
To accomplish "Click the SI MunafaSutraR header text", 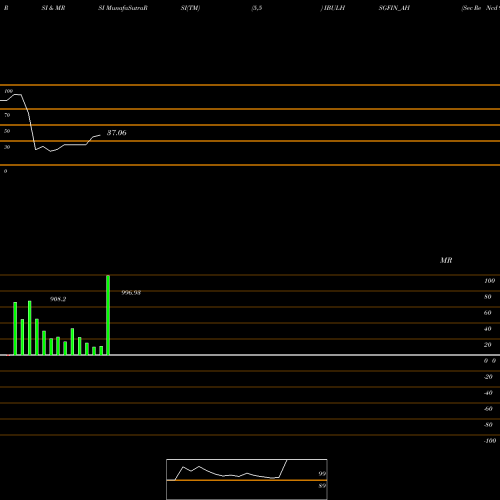I will point(123,8).
